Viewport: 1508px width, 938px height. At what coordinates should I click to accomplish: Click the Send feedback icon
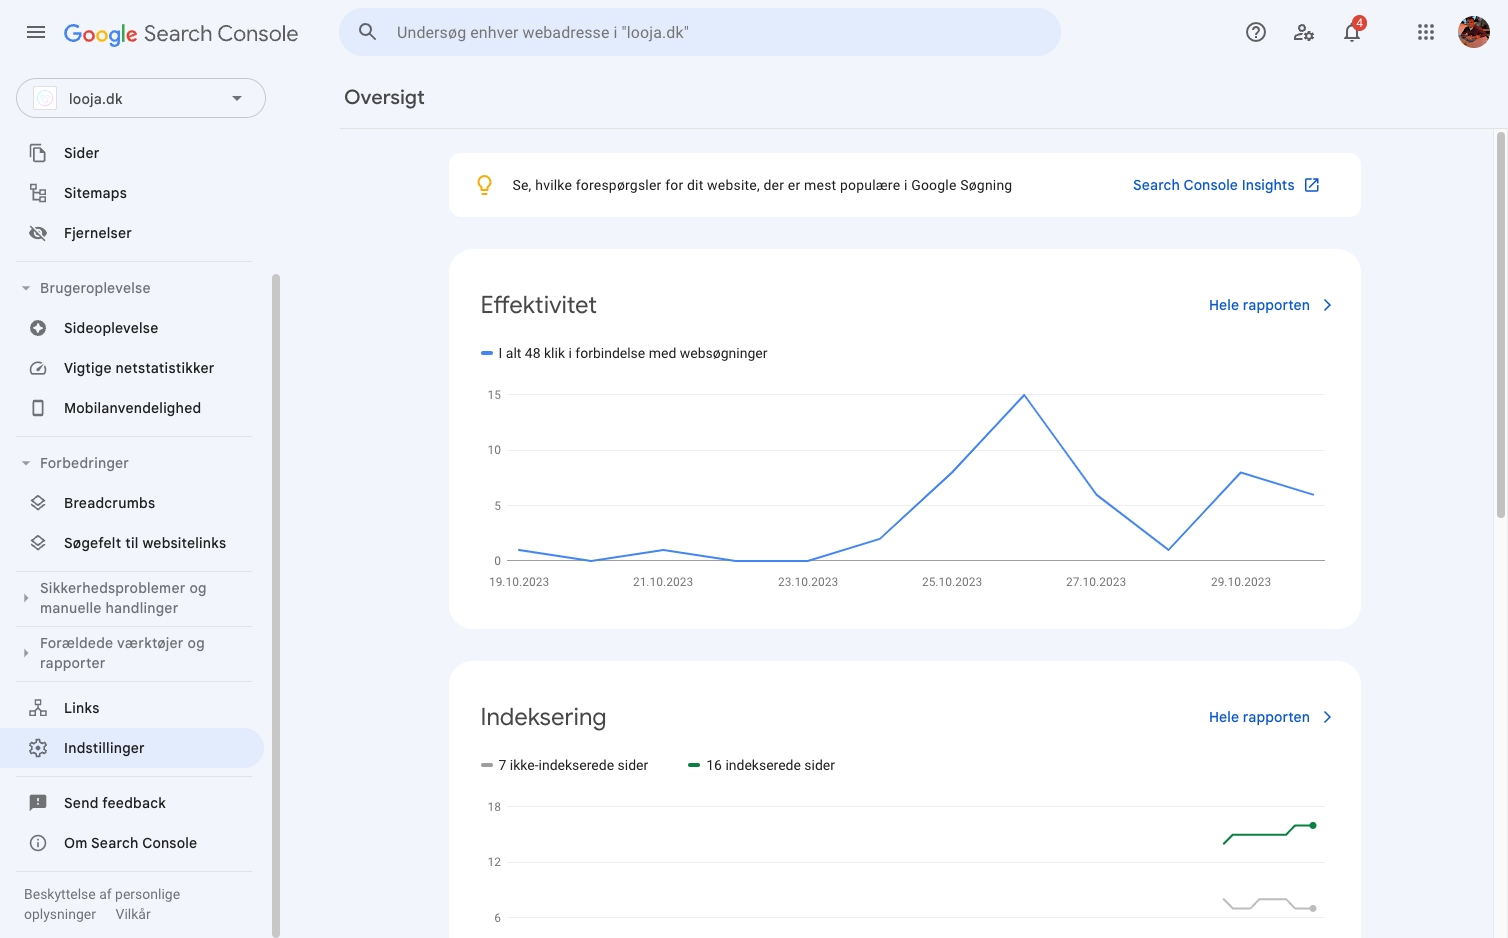click(38, 803)
